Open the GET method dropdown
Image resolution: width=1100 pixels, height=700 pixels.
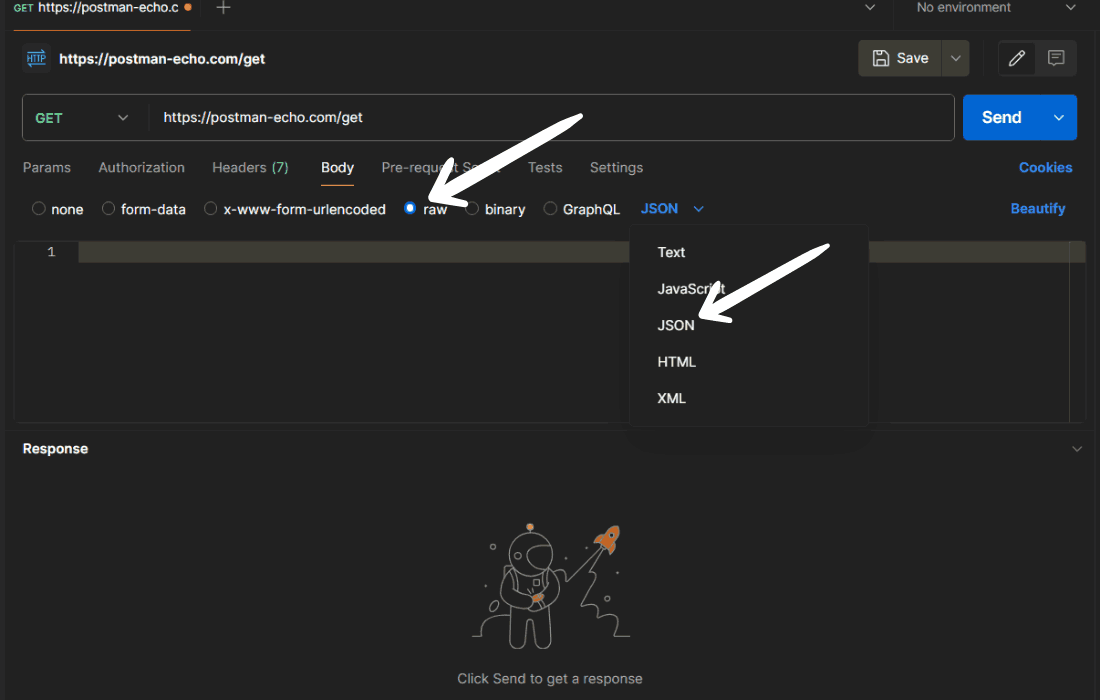83,118
